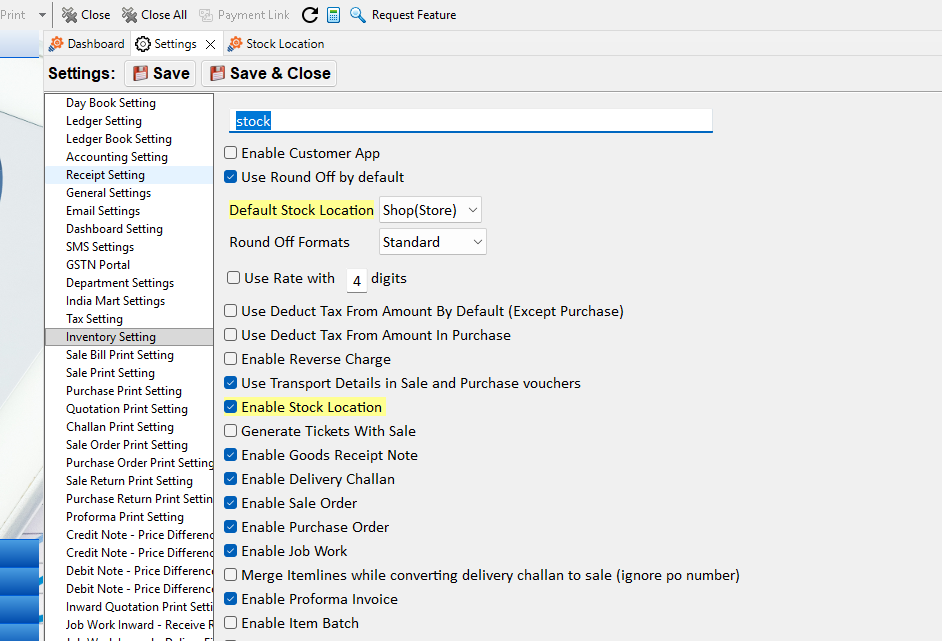This screenshot has width=942, height=641.
Task: Click the Save button
Action: tap(160, 73)
